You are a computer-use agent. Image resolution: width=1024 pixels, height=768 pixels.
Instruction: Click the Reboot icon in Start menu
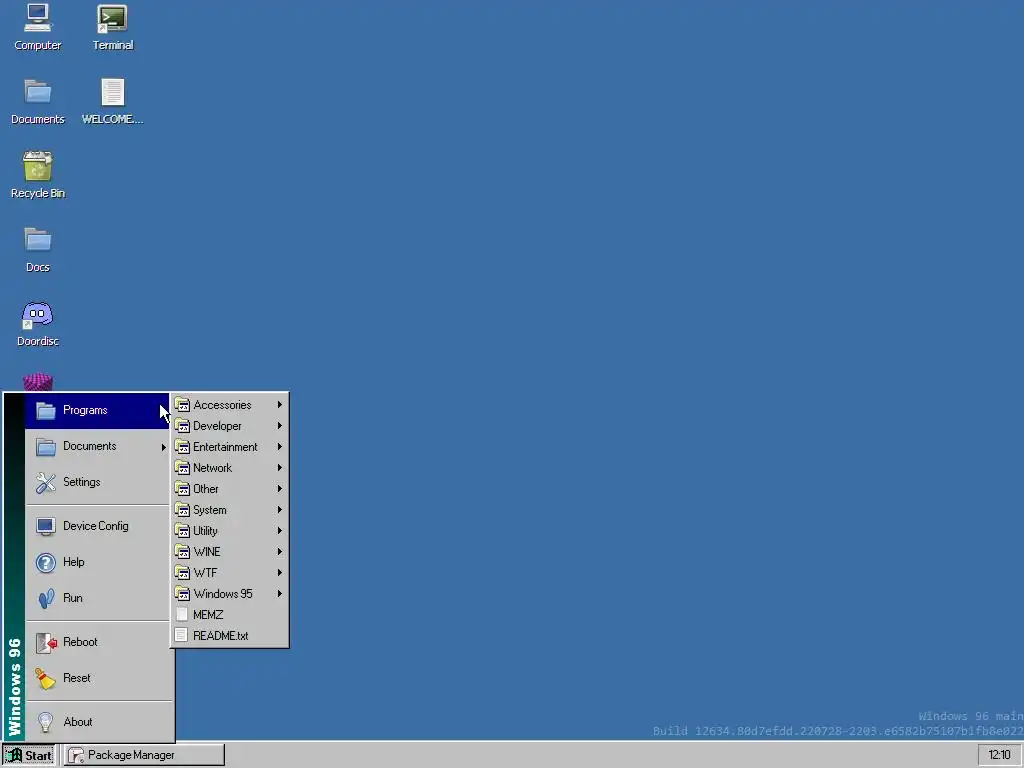46,643
